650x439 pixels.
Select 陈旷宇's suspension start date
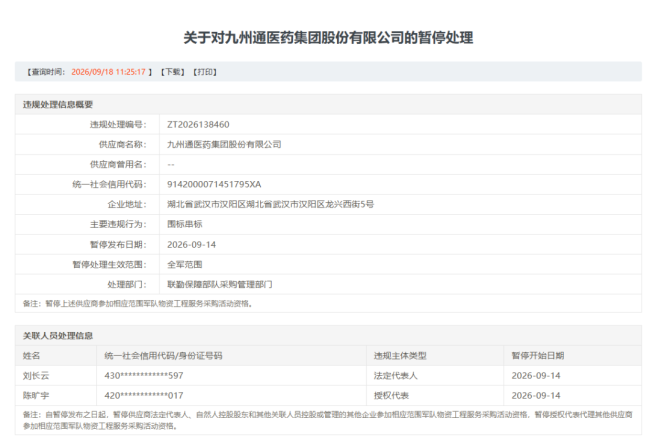pos(536,395)
